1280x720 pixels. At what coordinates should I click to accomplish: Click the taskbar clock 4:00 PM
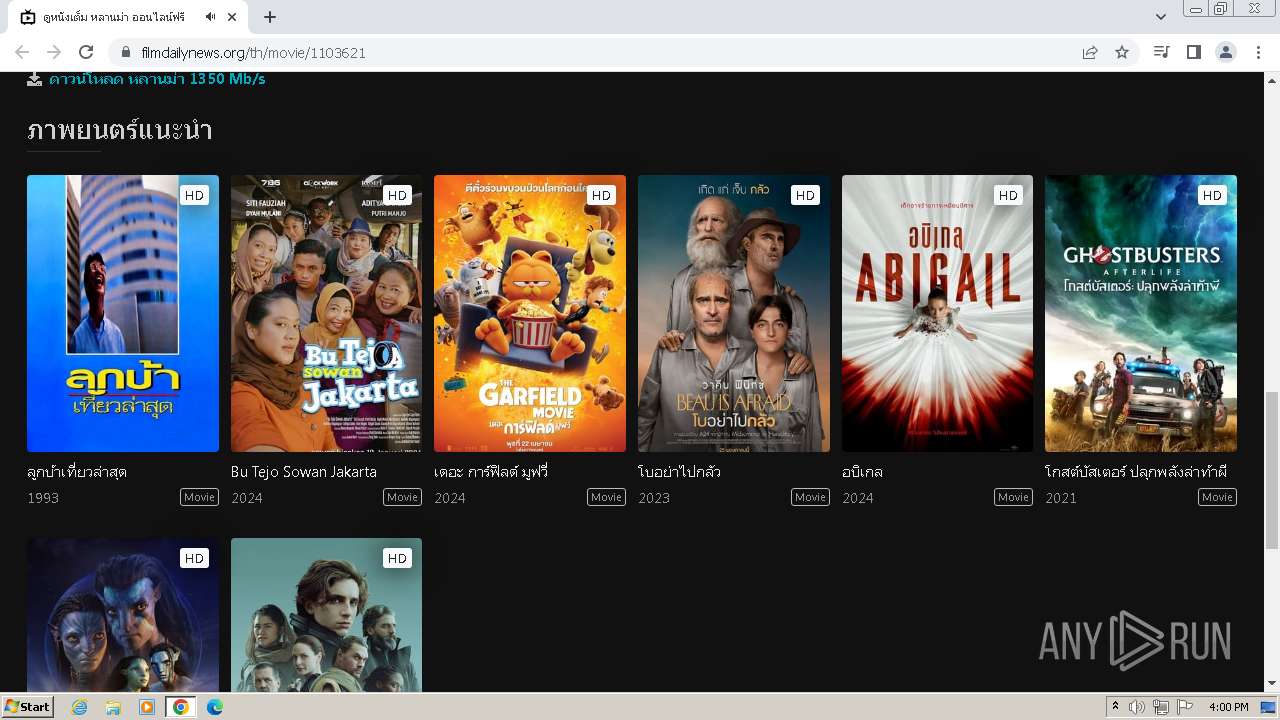1228,707
